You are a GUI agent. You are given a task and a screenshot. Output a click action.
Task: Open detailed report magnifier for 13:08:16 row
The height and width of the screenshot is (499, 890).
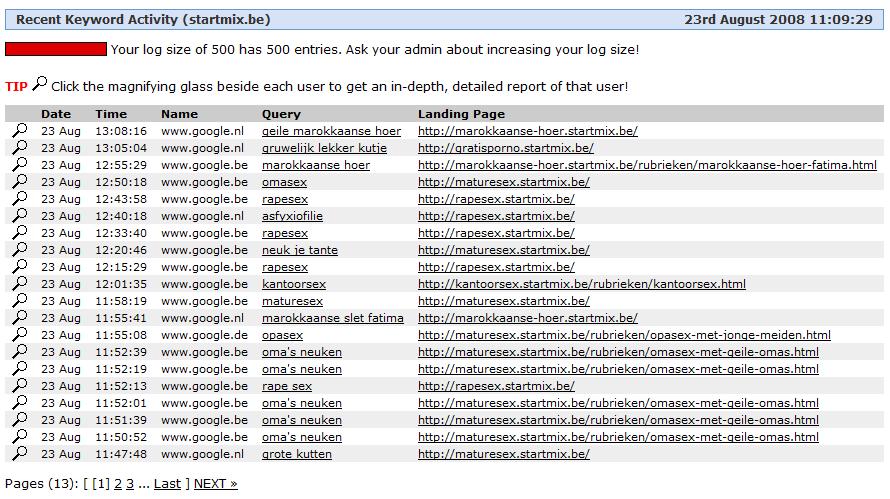click(19, 131)
